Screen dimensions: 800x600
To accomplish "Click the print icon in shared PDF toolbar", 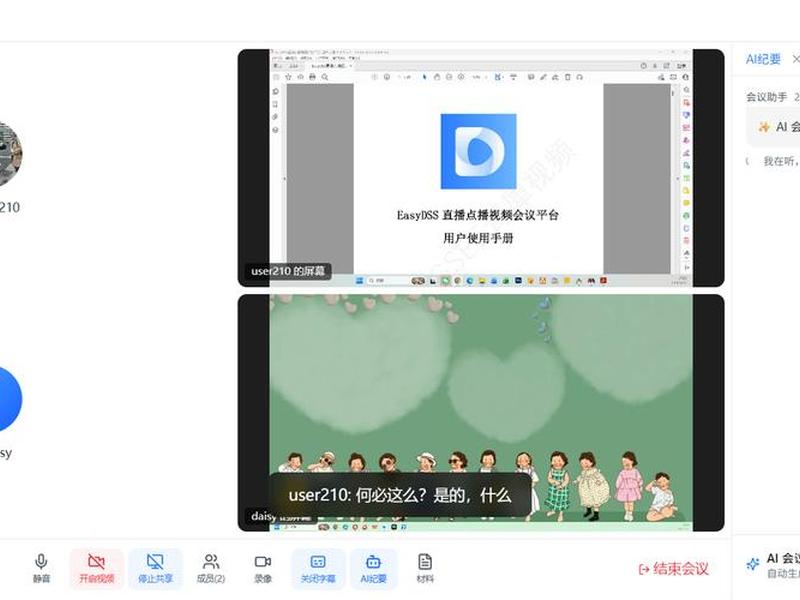I will click(x=312, y=77).
